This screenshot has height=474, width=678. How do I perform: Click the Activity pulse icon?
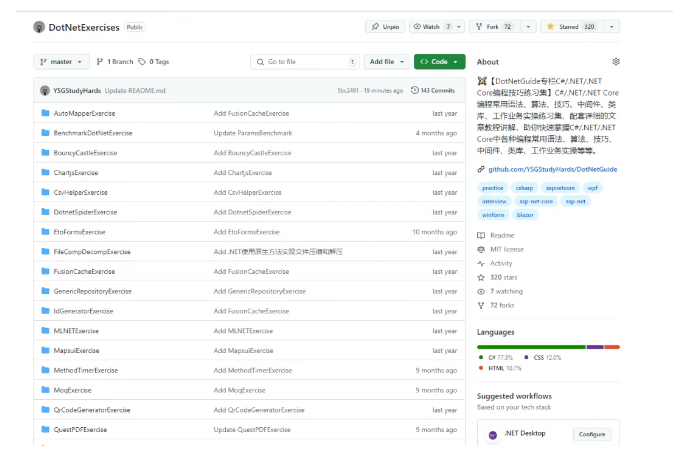click(x=481, y=263)
